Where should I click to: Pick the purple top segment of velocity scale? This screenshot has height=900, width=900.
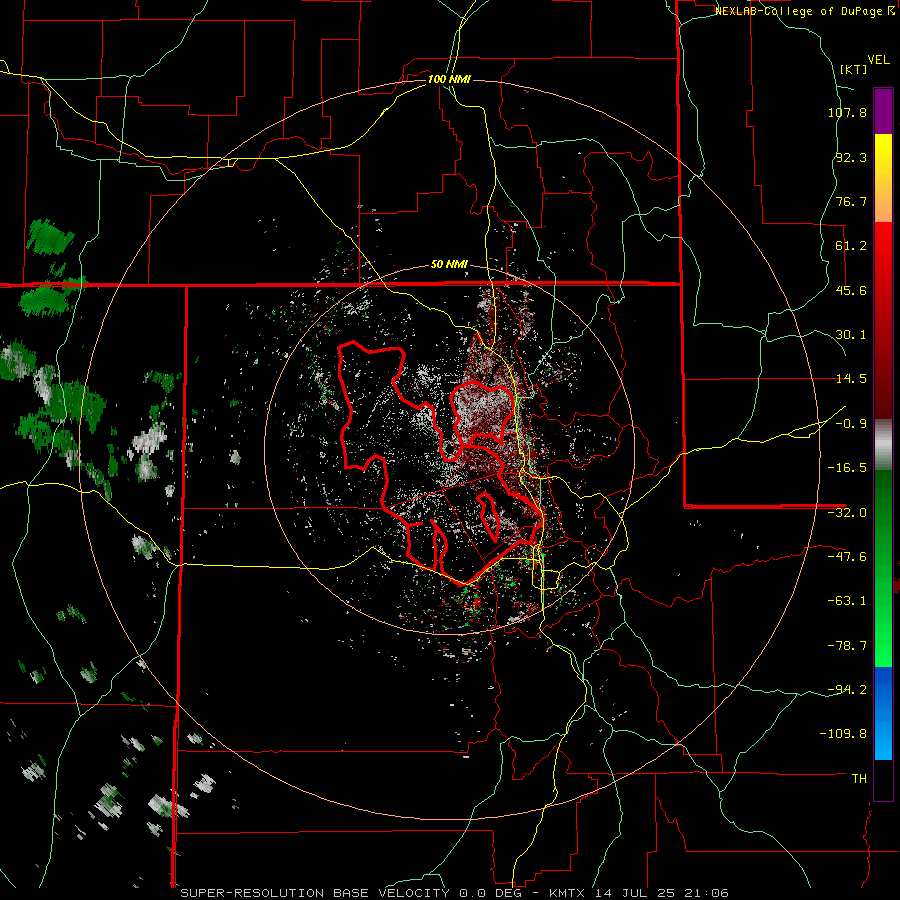click(883, 111)
